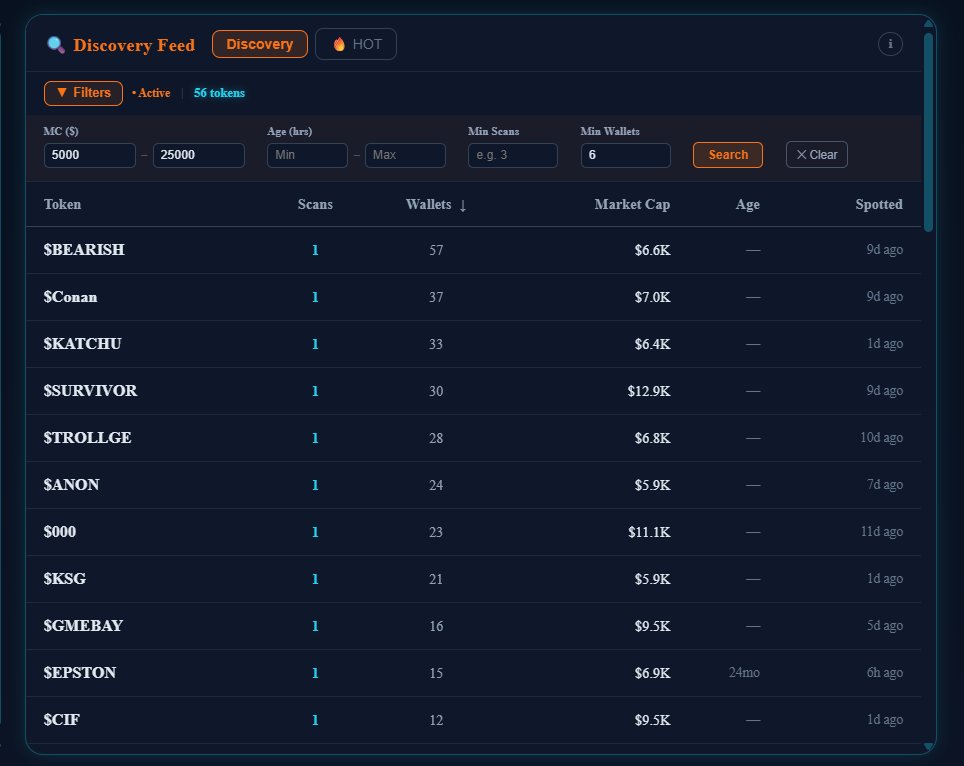Open the $CIF token row

[x=473, y=720]
